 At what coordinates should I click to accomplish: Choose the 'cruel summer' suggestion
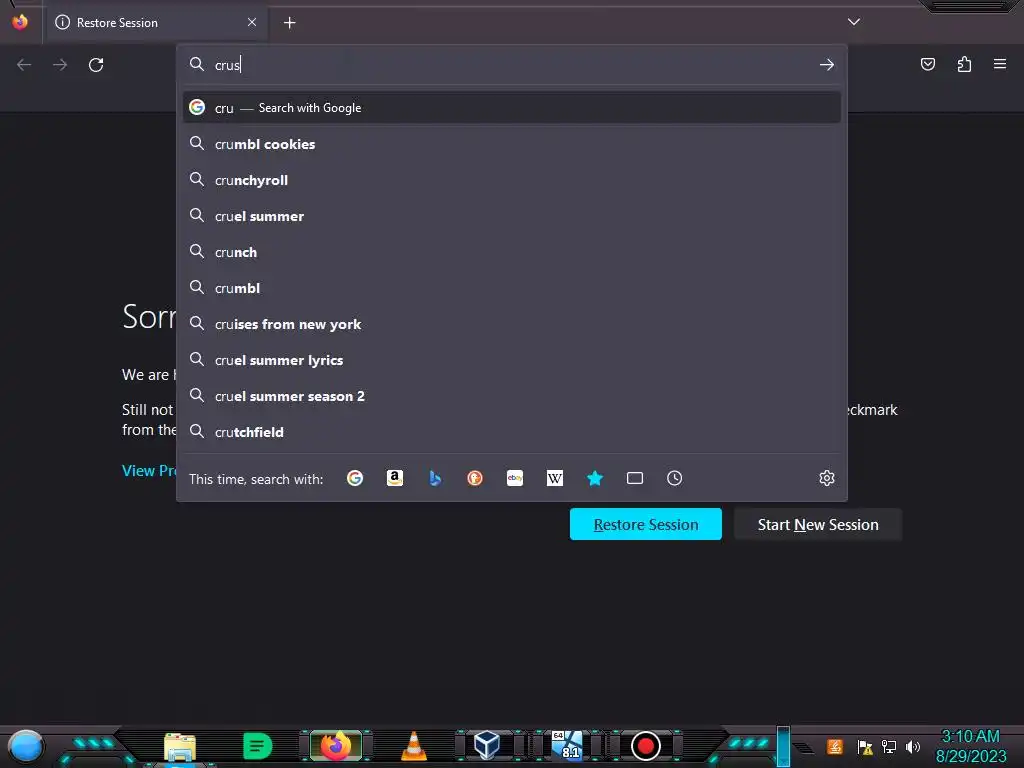click(x=512, y=216)
